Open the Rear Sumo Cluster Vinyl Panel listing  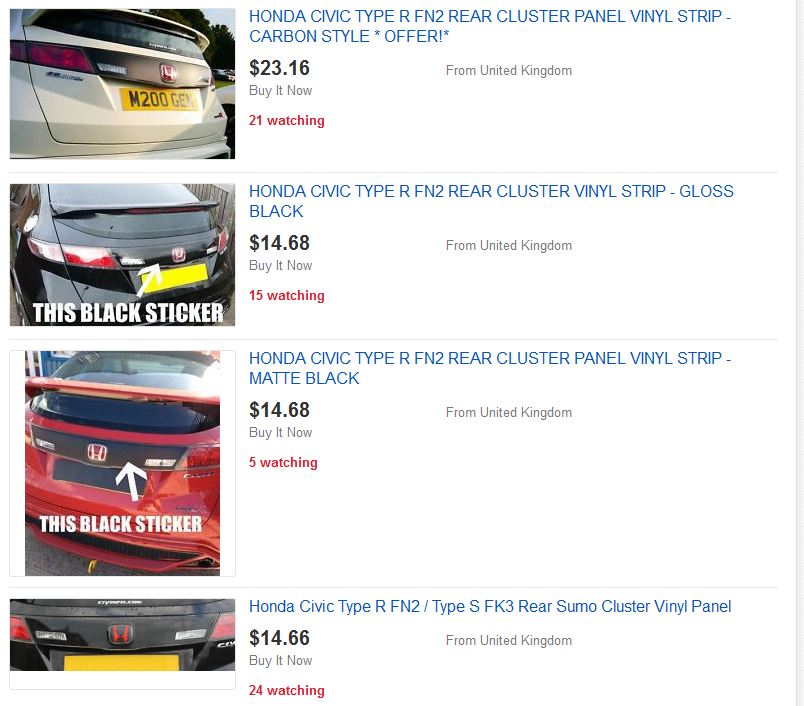(x=490, y=607)
